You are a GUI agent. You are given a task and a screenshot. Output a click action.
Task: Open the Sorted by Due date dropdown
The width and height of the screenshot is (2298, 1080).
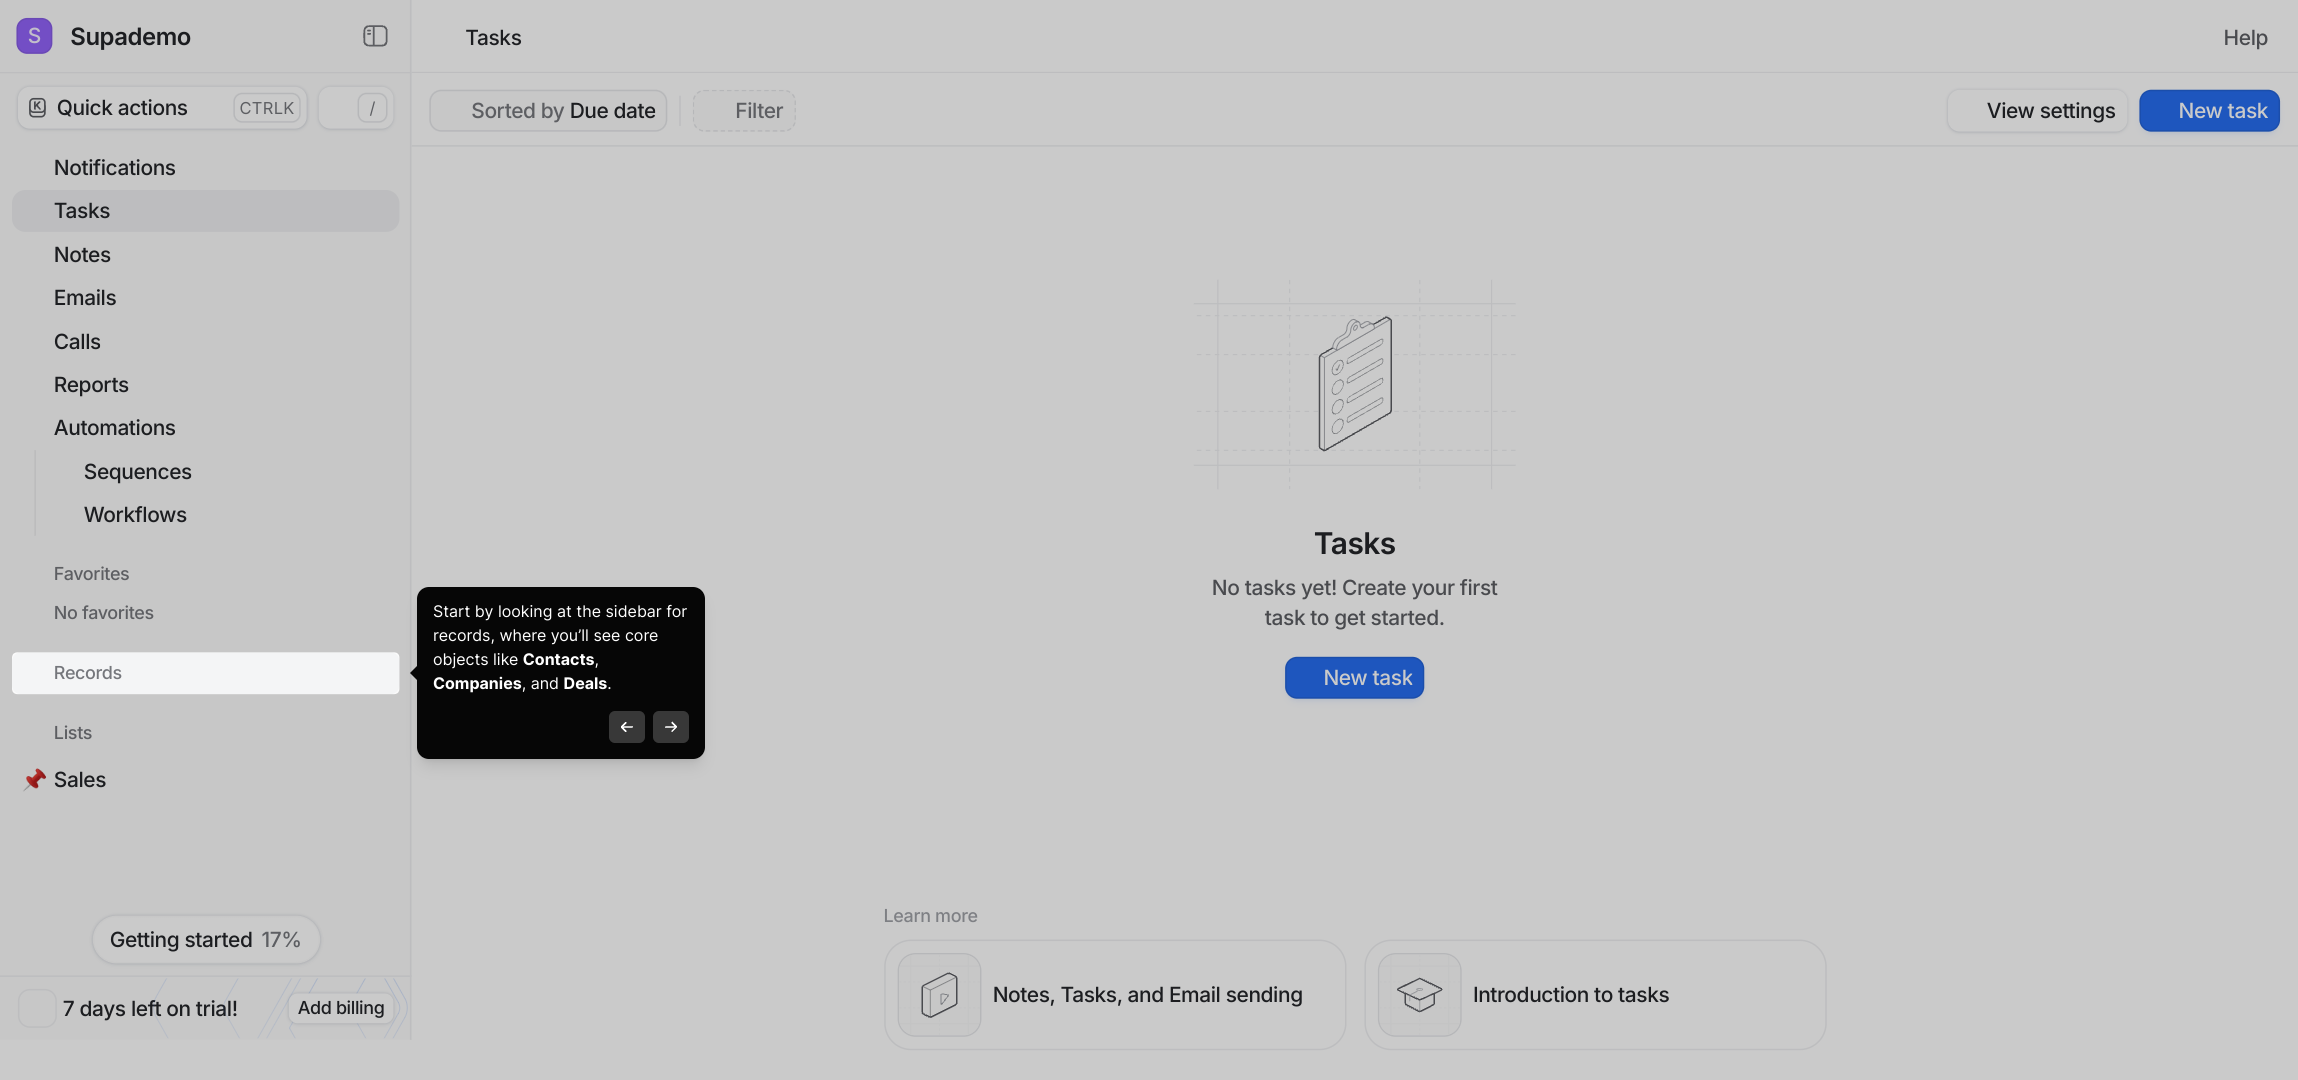tap(548, 111)
